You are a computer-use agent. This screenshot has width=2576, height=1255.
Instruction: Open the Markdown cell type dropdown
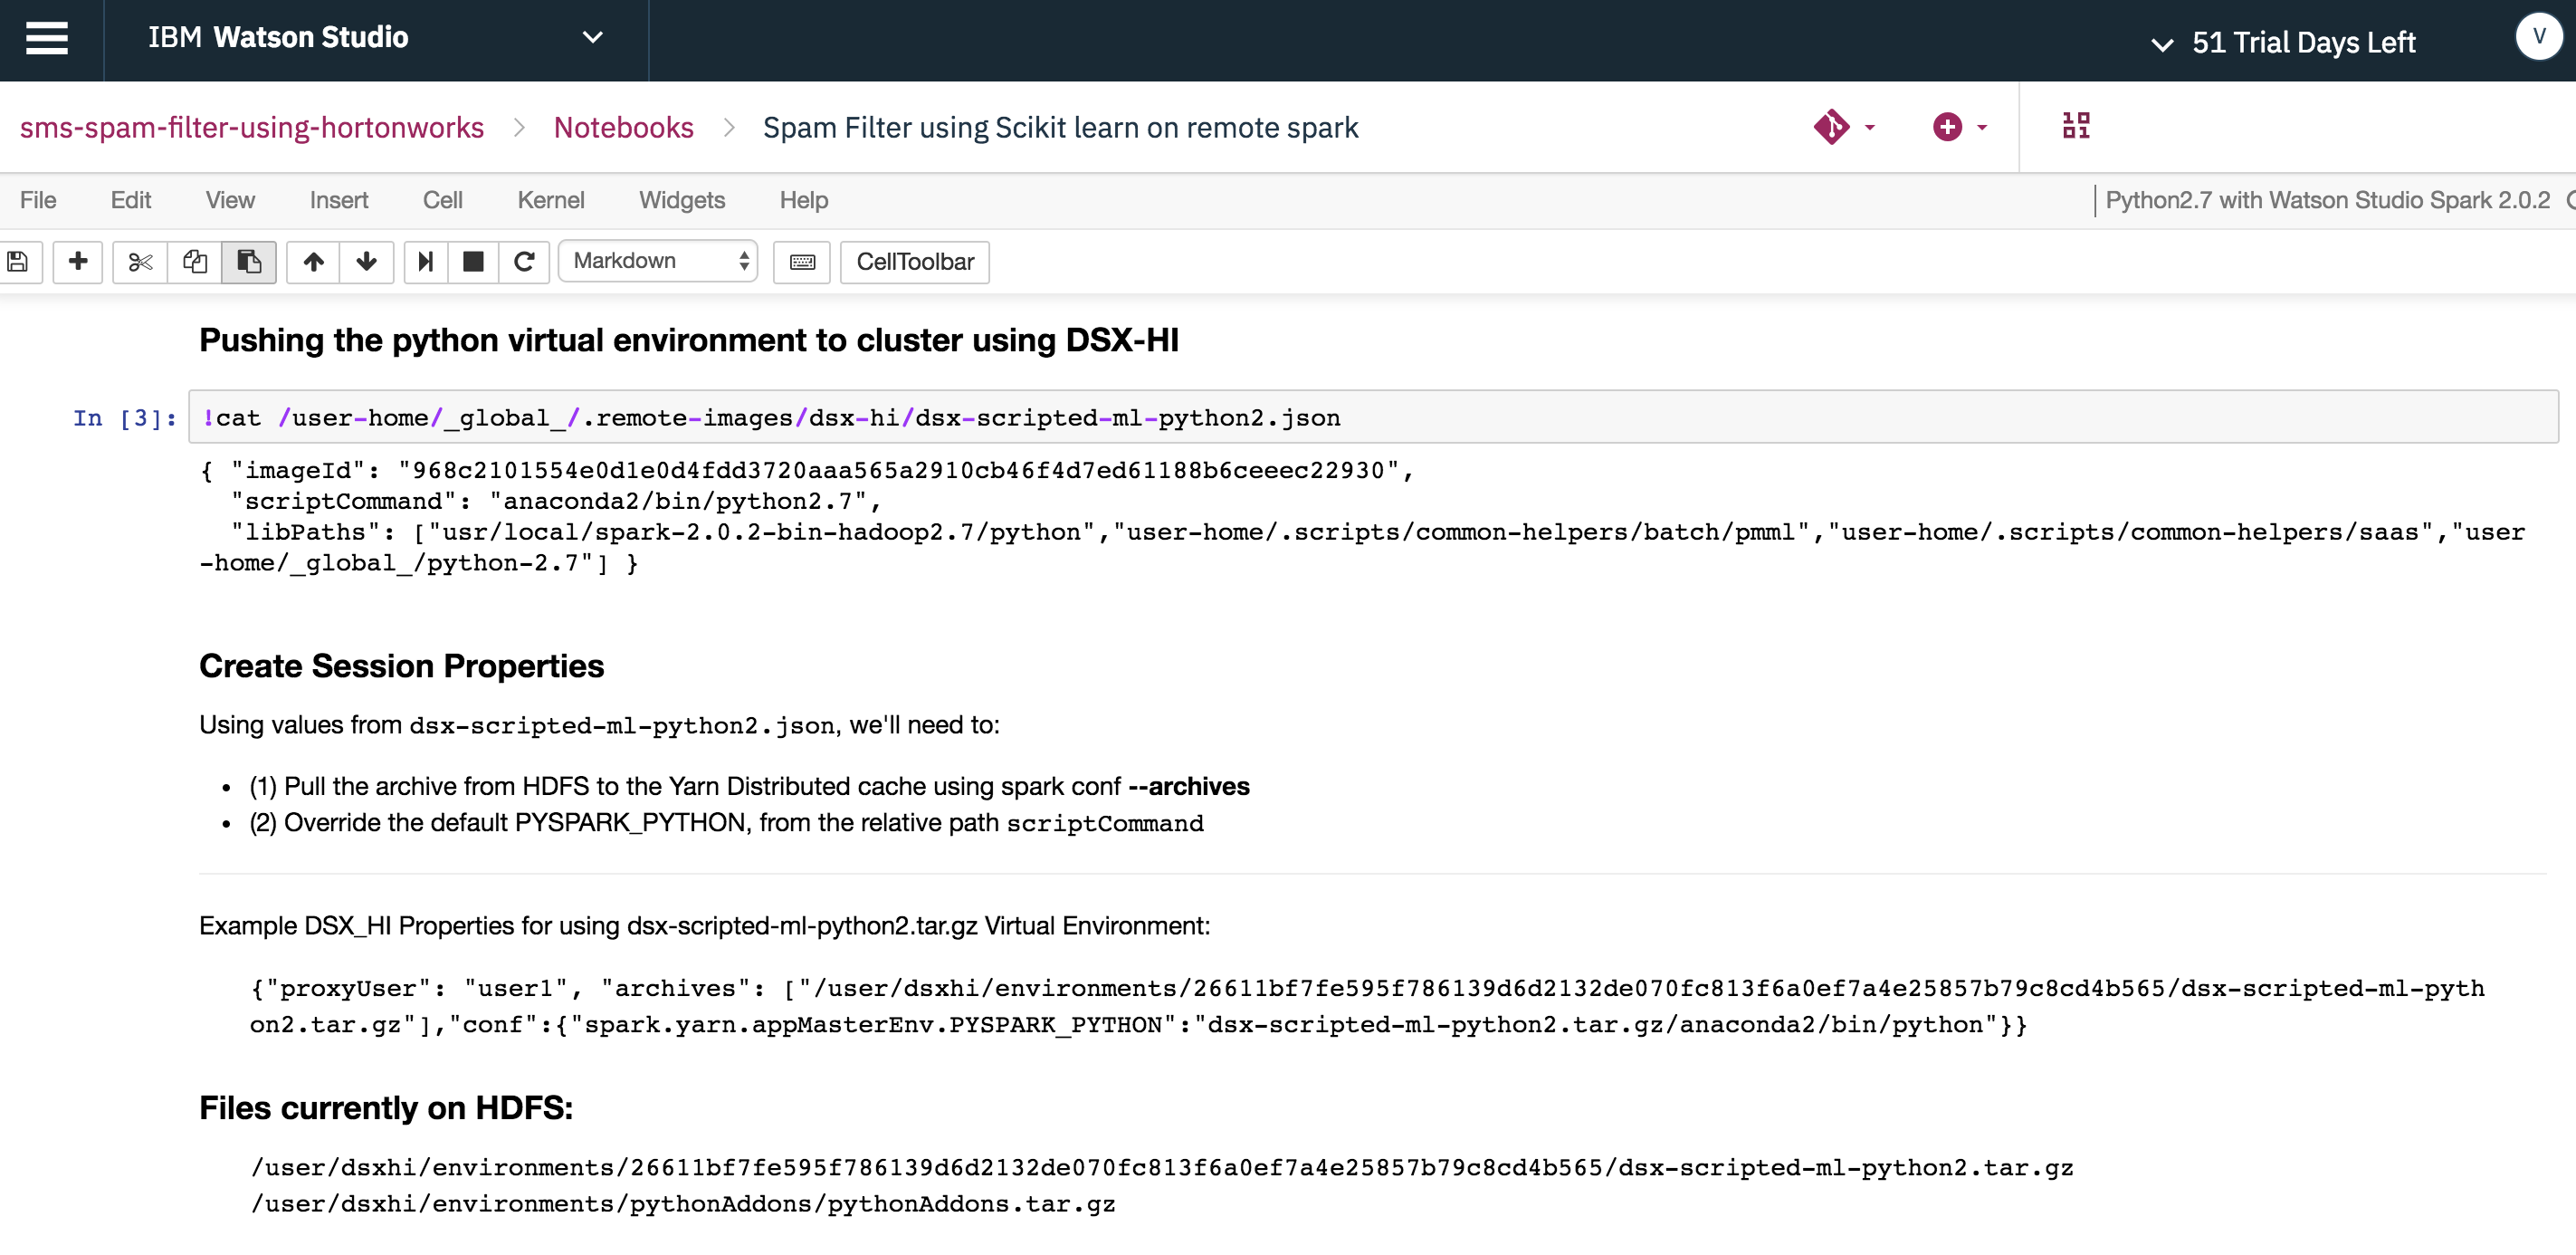click(x=658, y=261)
